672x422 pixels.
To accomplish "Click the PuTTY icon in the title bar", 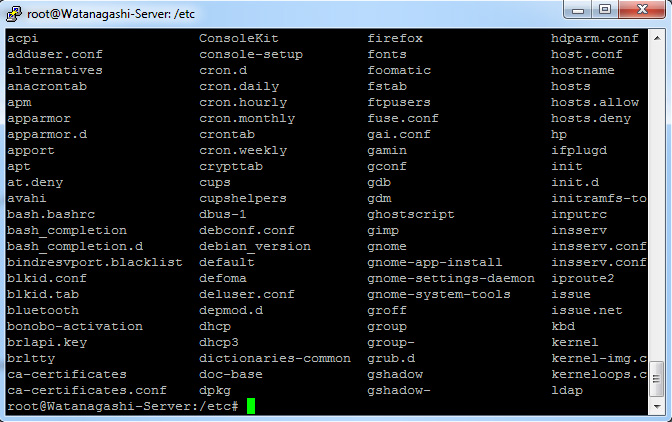I will 14,12.
